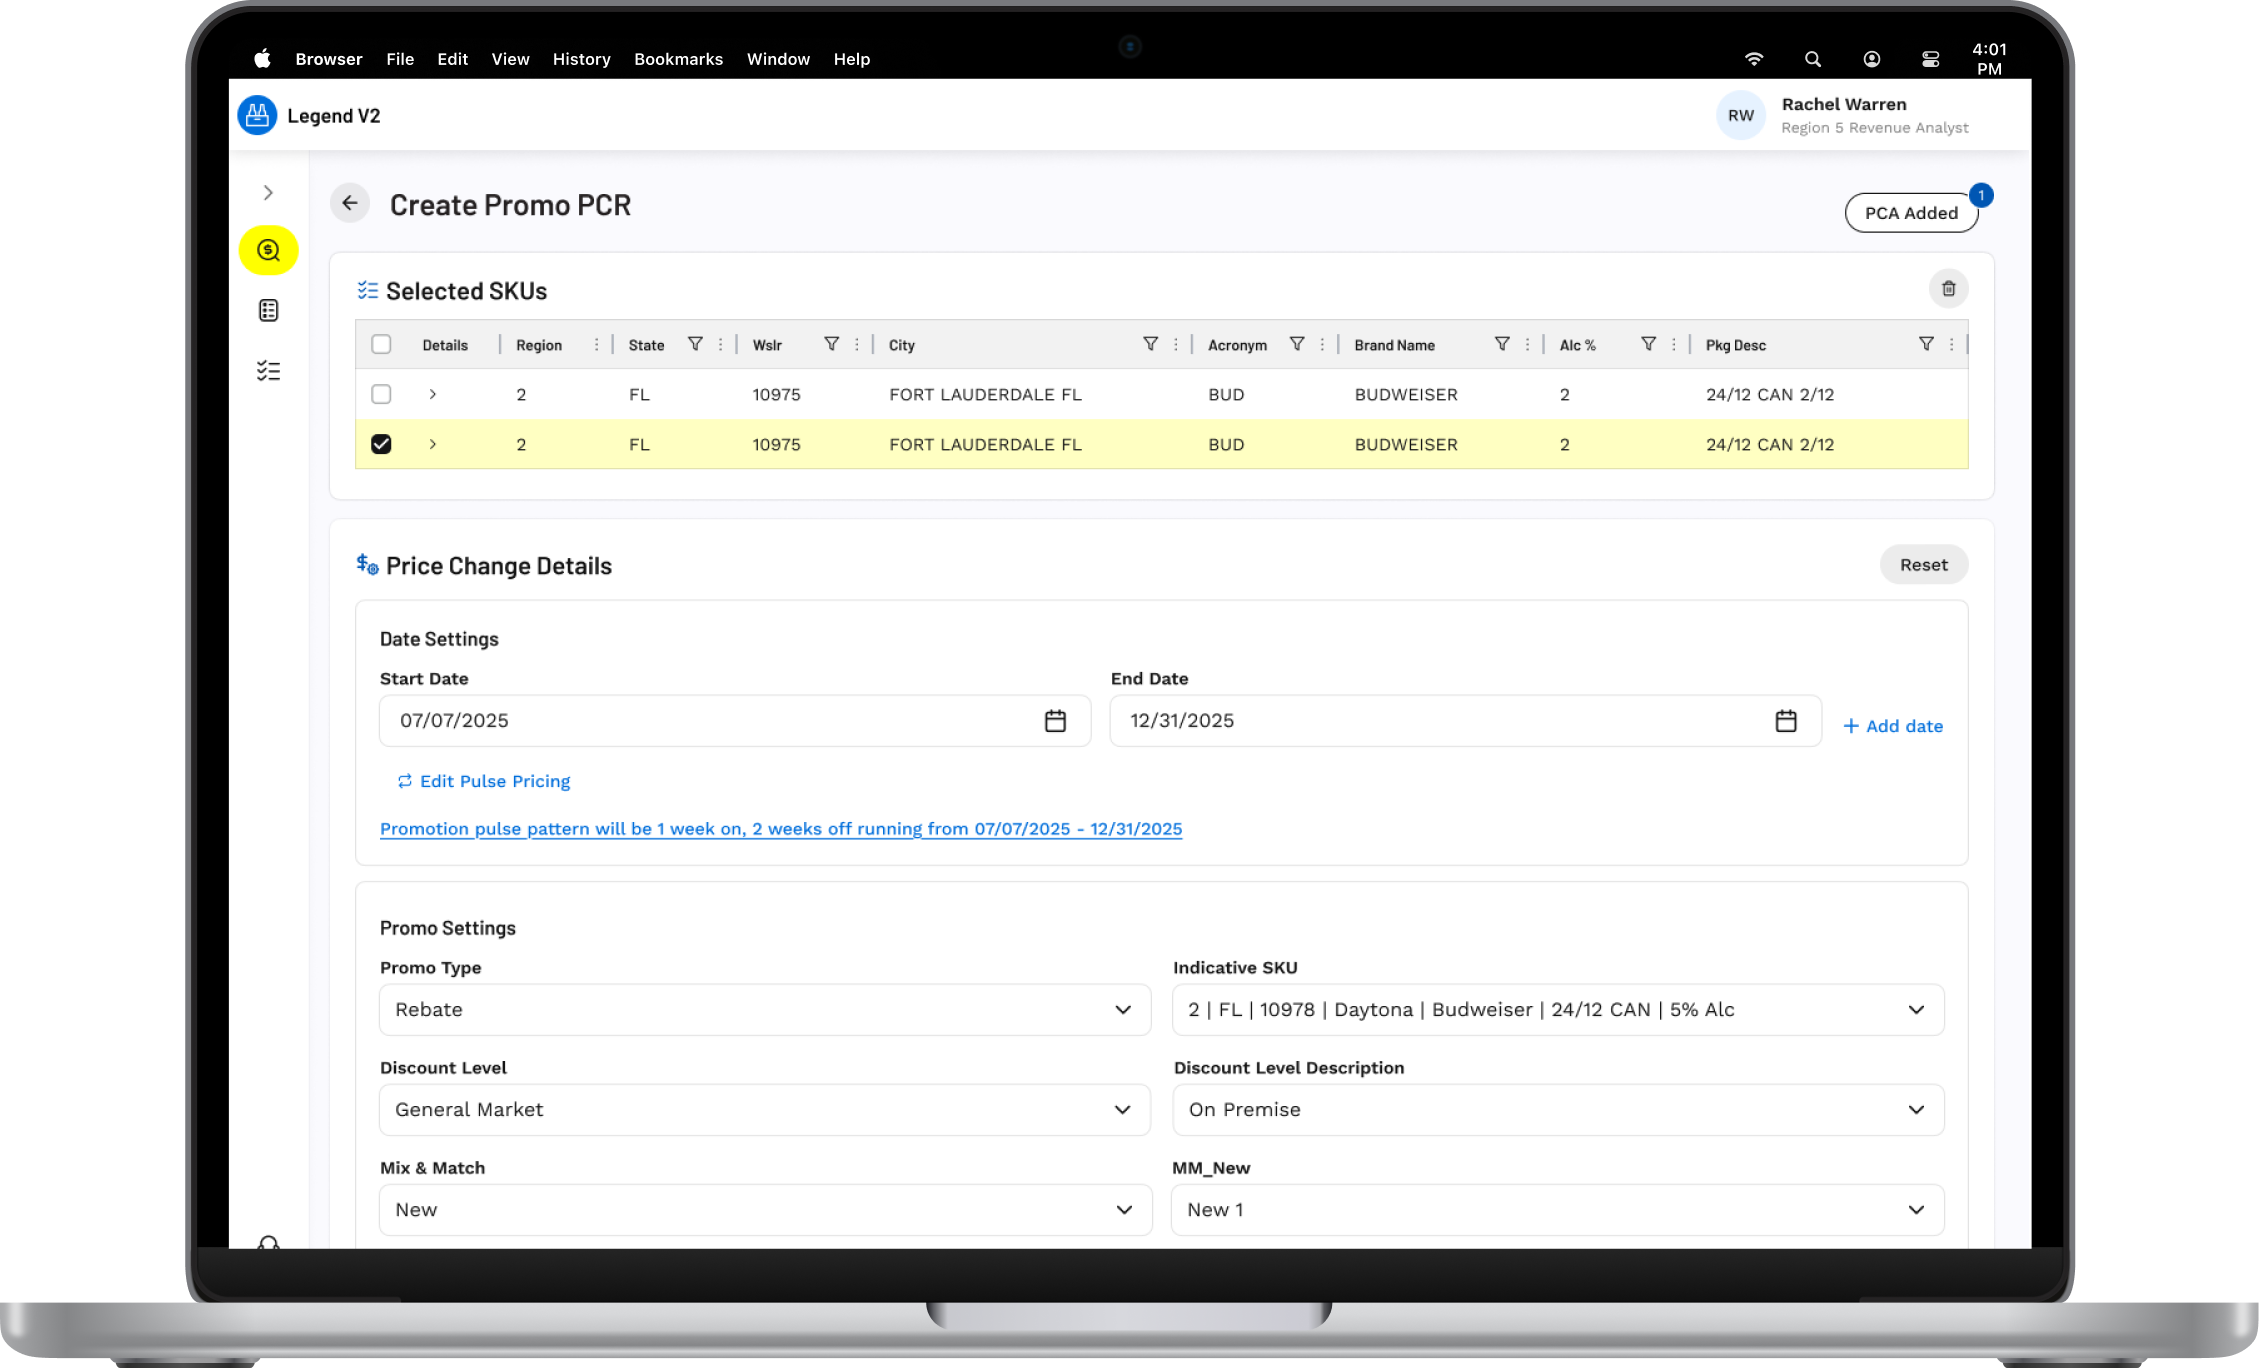
Task: Uncheck the highlighted Budweiser row checkbox
Action: tap(381, 444)
